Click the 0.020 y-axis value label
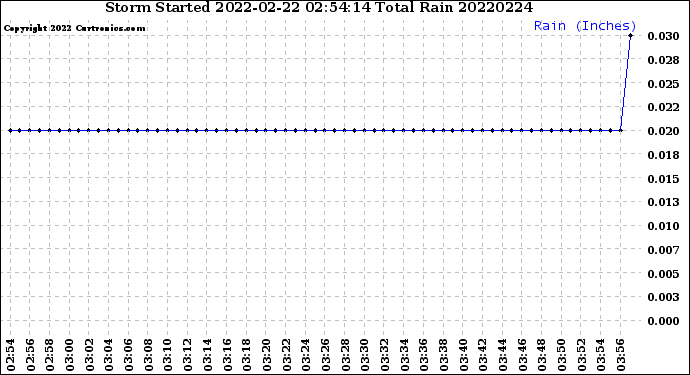The image size is (690, 375). point(663,131)
